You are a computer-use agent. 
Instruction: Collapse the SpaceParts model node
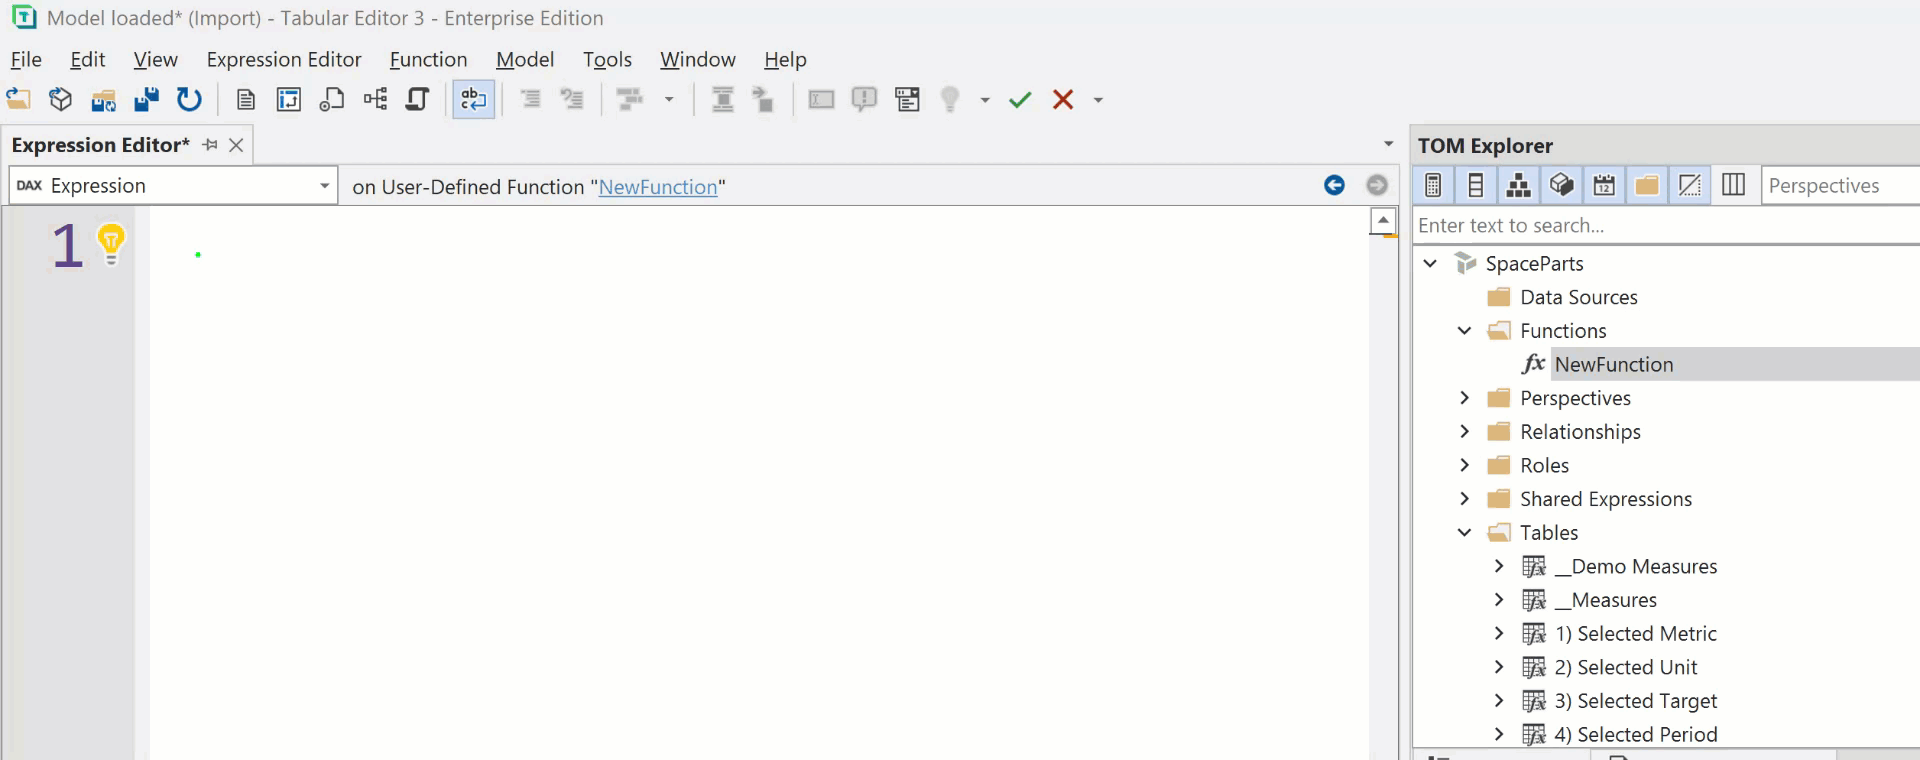click(1431, 264)
